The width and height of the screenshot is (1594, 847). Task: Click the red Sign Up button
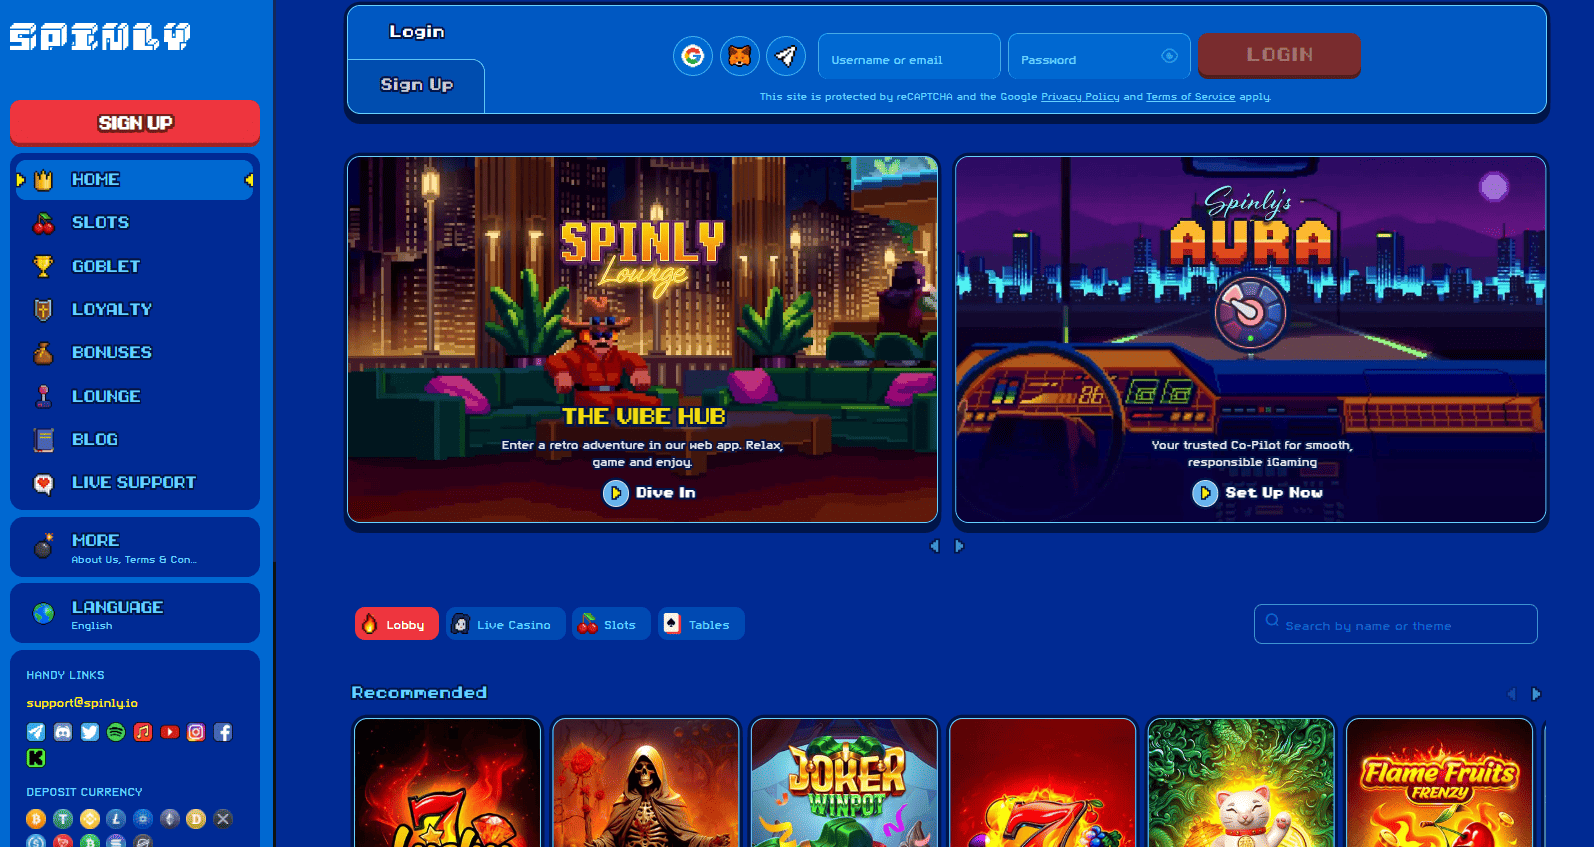[135, 123]
